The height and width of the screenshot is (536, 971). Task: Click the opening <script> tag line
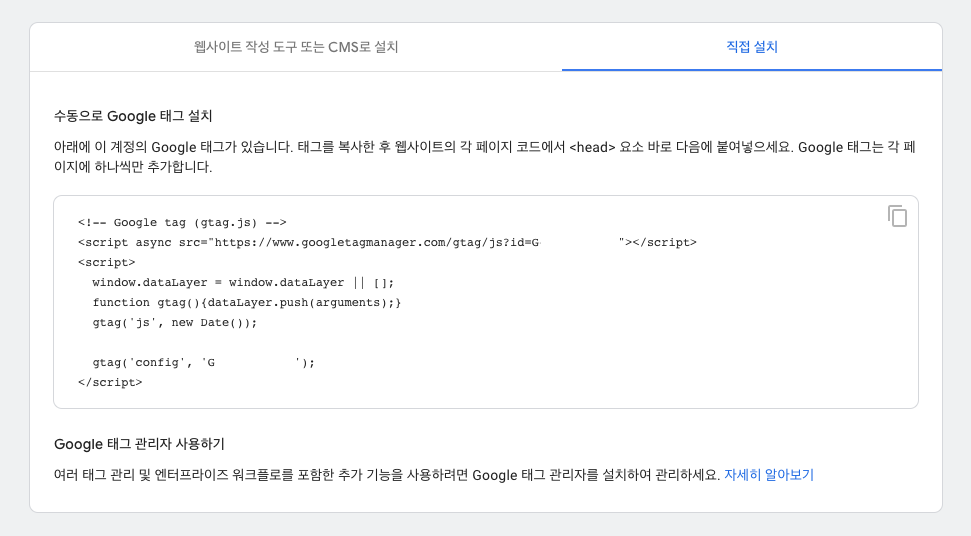point(107,262)
